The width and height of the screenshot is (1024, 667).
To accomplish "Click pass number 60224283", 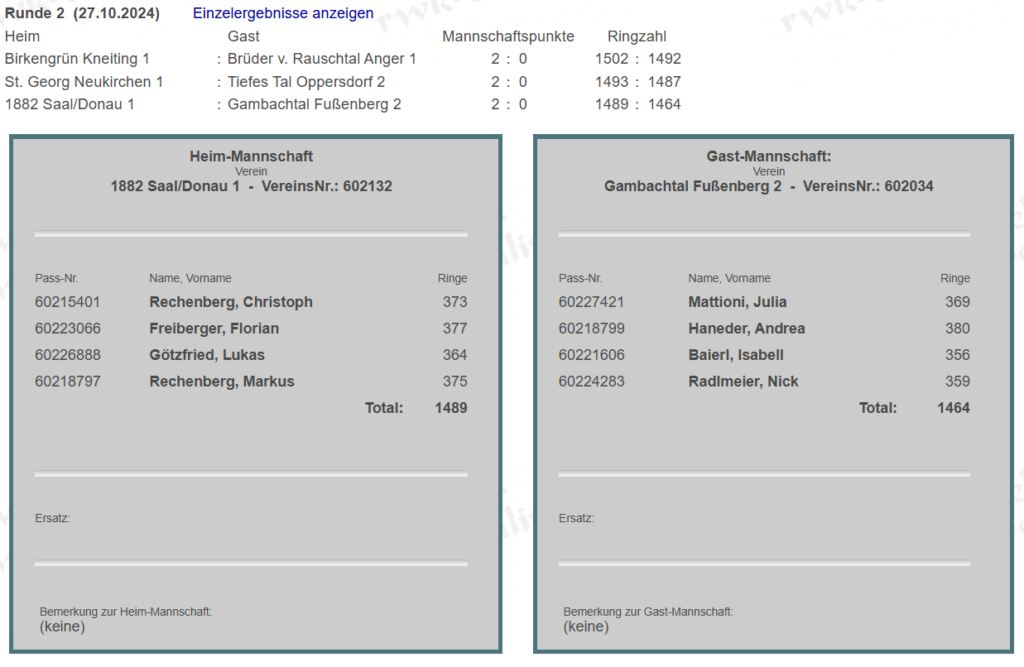I will pos(591,381).
